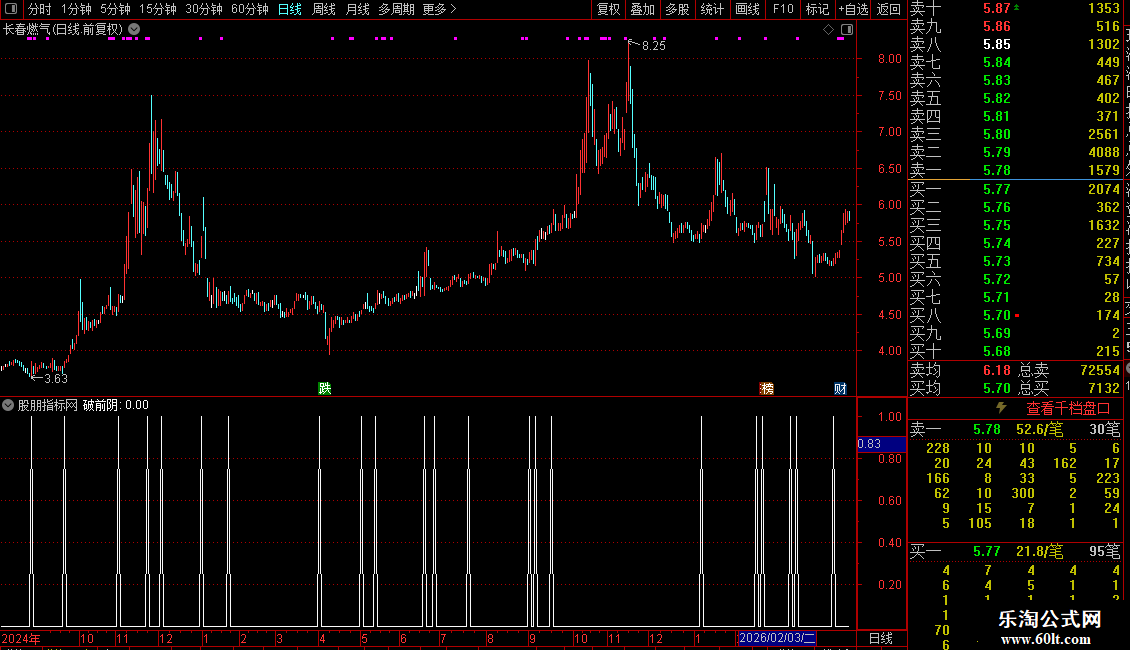Click the 总买 7132 total value

click(1069, 388)
